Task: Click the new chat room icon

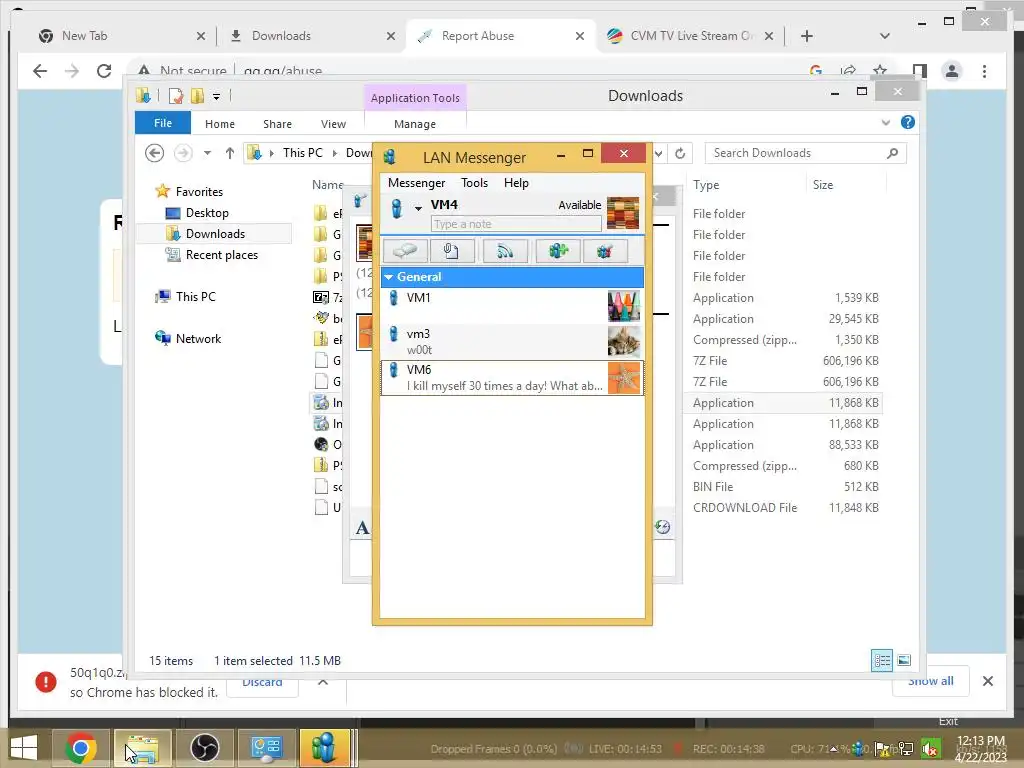Action: pyautogui.click(x=558, y=251)
